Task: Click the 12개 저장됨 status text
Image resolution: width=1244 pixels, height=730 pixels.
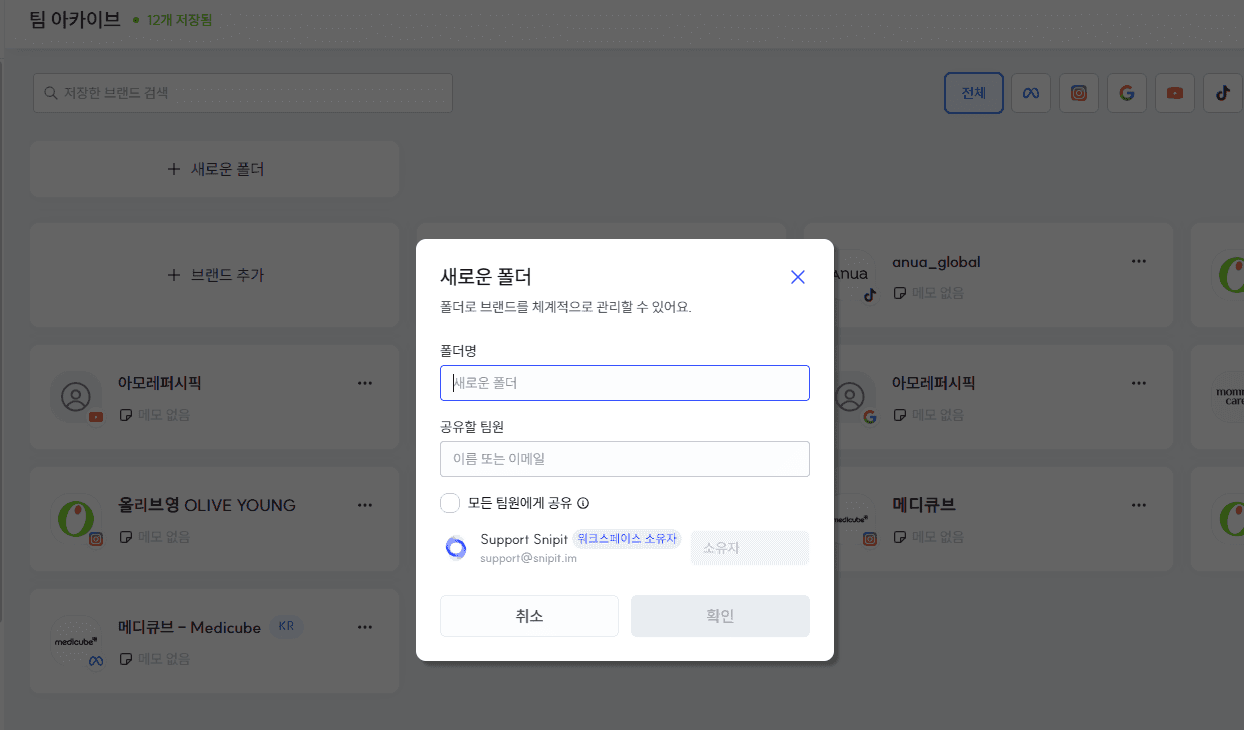Action: [x=179, y=20]
